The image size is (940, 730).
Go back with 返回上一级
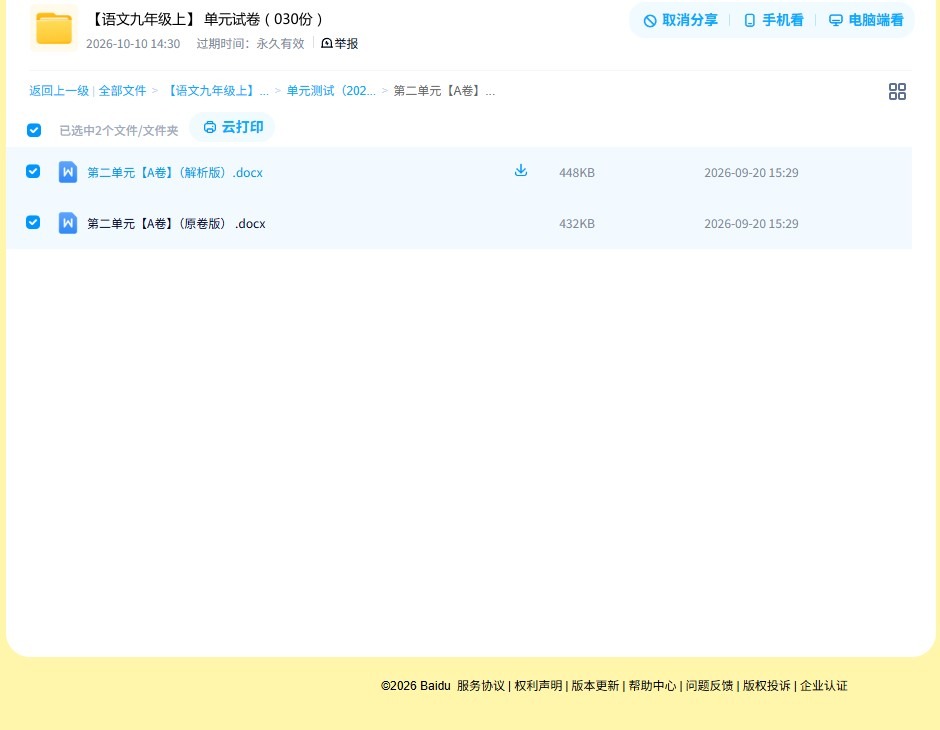pyautogui.click(x=59, y=91)
